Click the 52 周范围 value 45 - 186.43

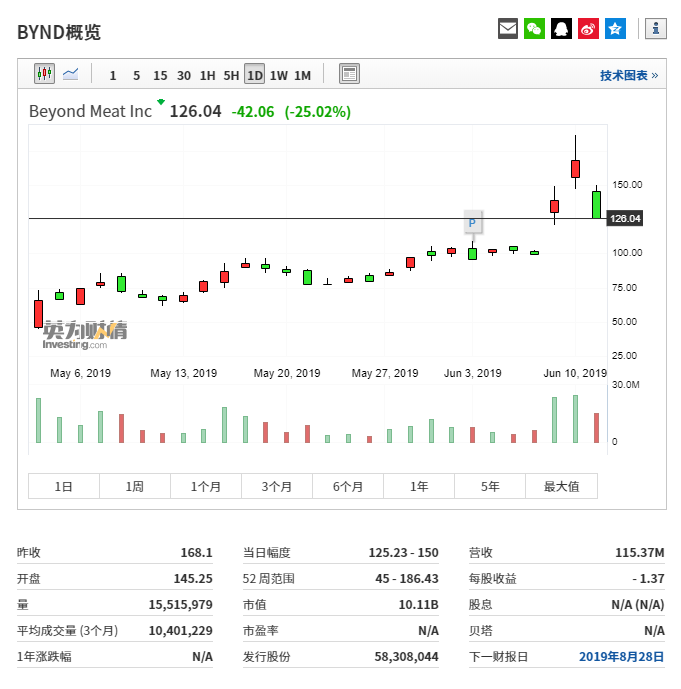pyautogui.click(x=407, y=578)
